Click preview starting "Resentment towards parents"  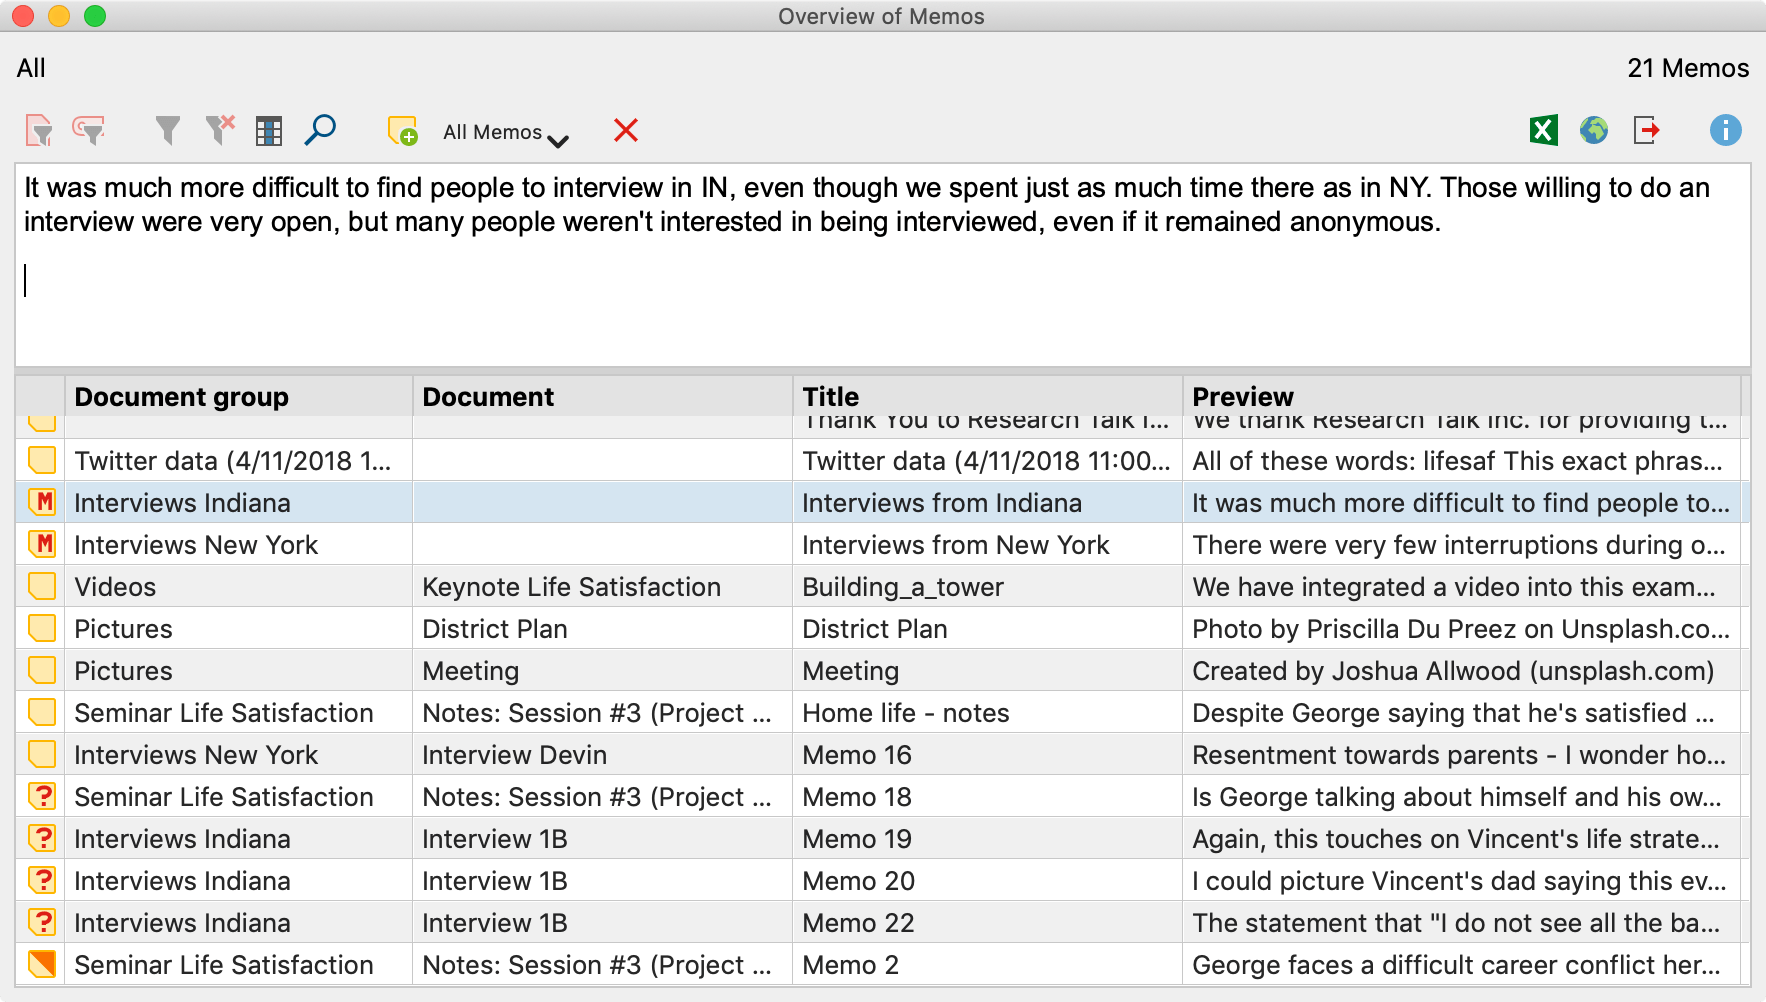1462,755
